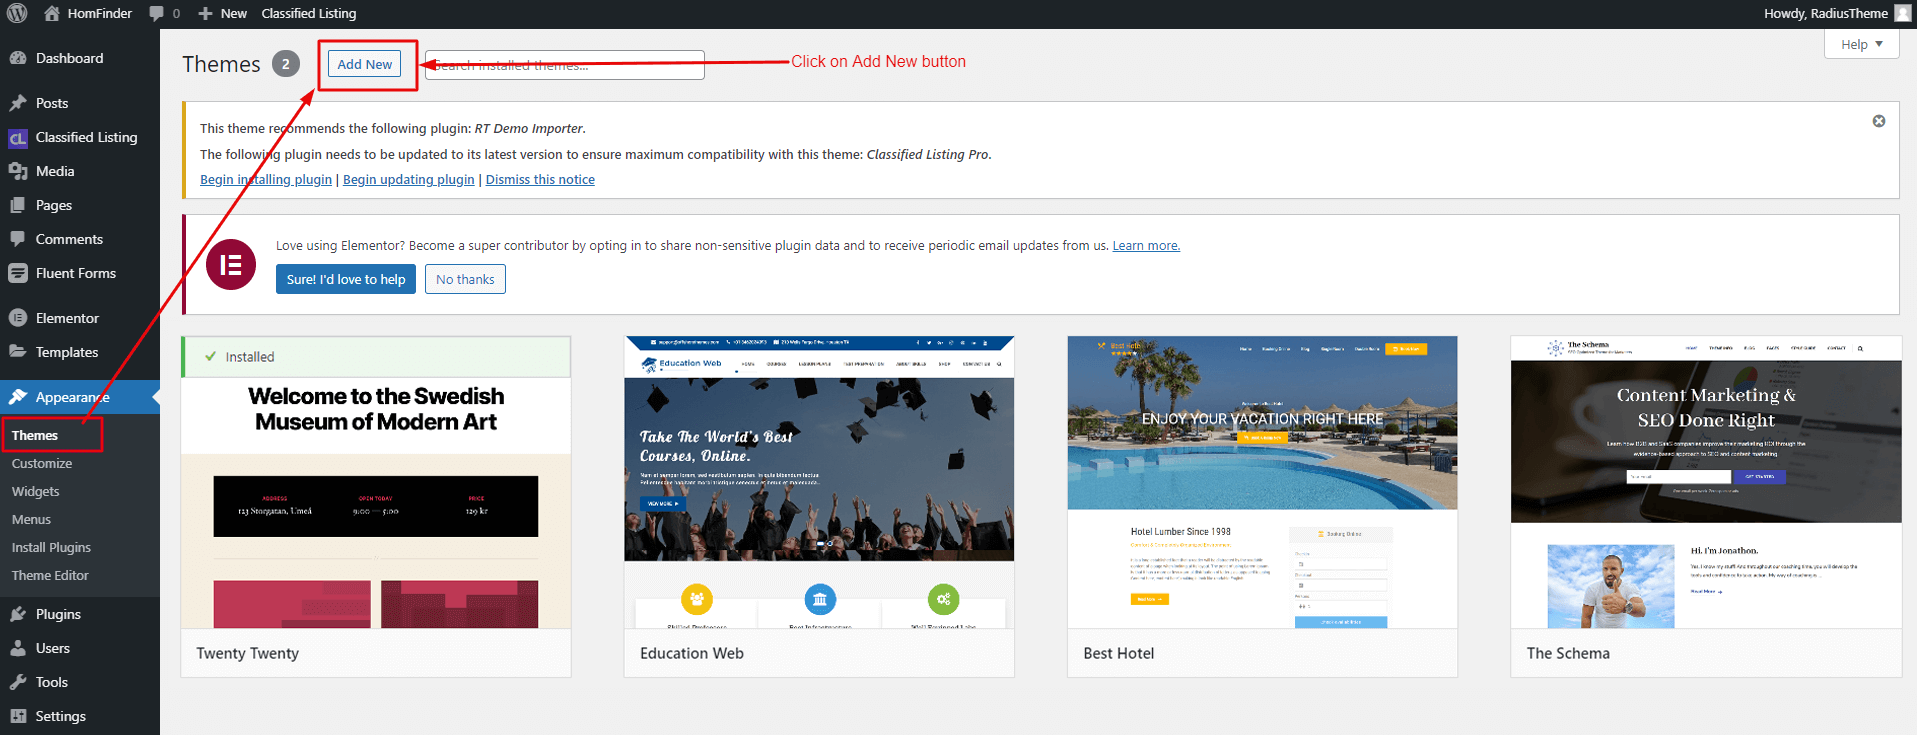
Task: Click the Pages icon in sidebar
Action: [18, 205]
